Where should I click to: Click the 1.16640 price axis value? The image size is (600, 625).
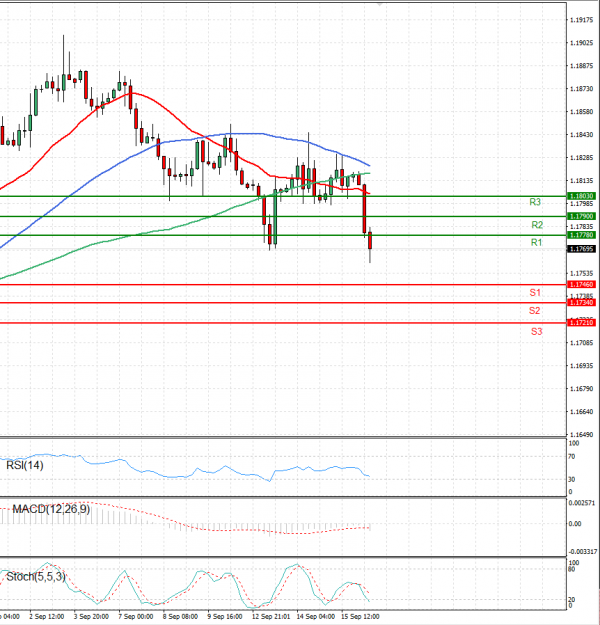click(x=581, y=412)
